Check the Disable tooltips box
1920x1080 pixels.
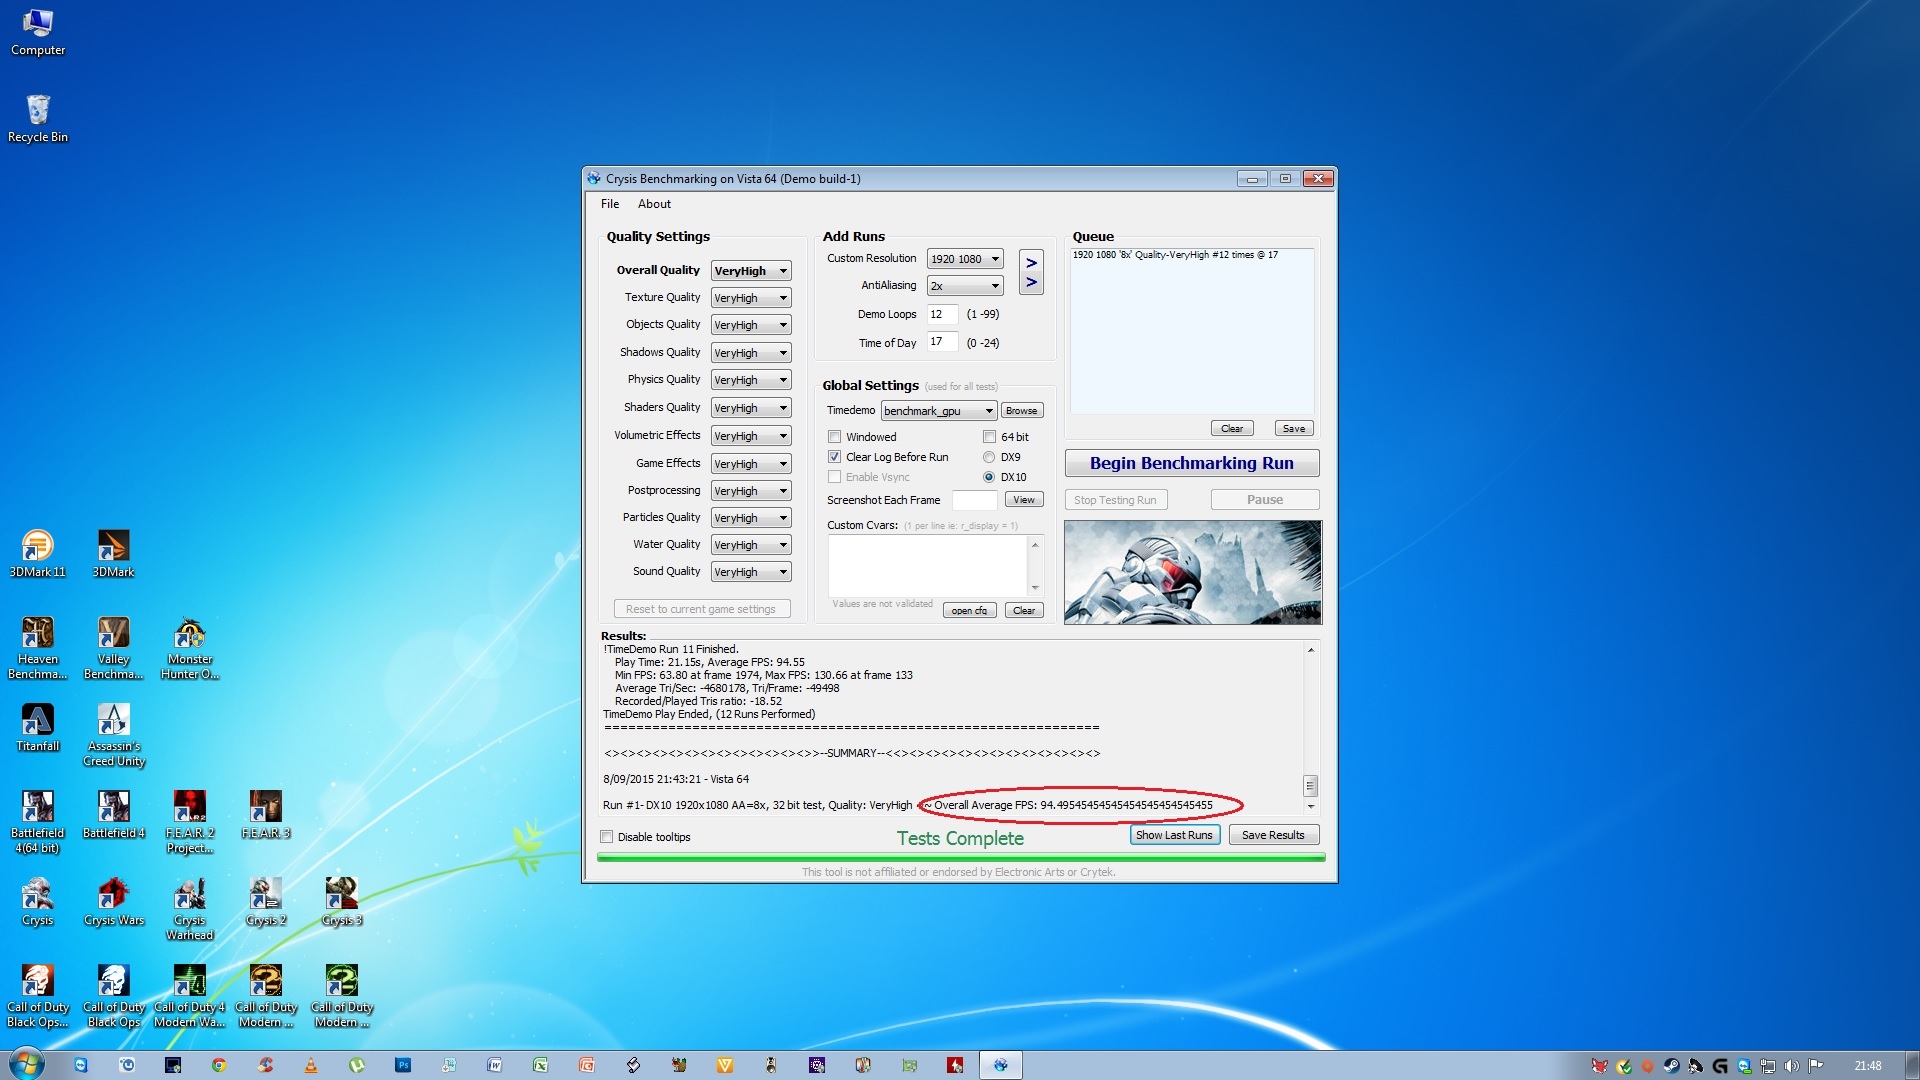tap(606, 837)
